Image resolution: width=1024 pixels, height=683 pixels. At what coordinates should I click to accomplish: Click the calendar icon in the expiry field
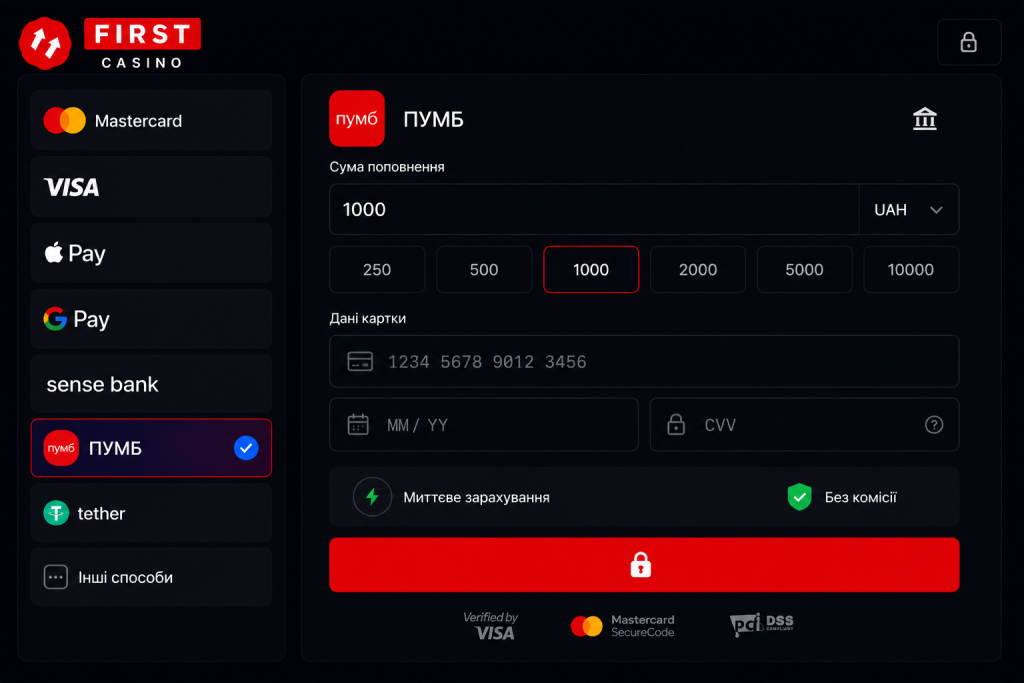(x=358, y=424)
